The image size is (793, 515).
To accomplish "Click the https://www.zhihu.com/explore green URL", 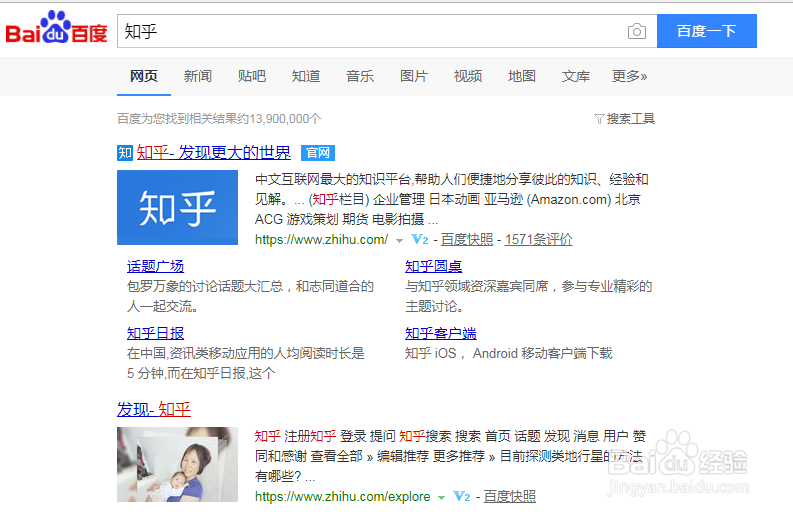I will tap(342, 496).
